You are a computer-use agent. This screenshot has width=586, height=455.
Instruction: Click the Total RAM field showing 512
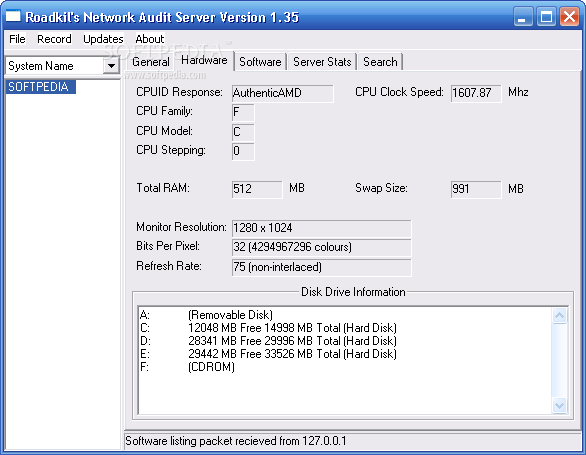257,189
